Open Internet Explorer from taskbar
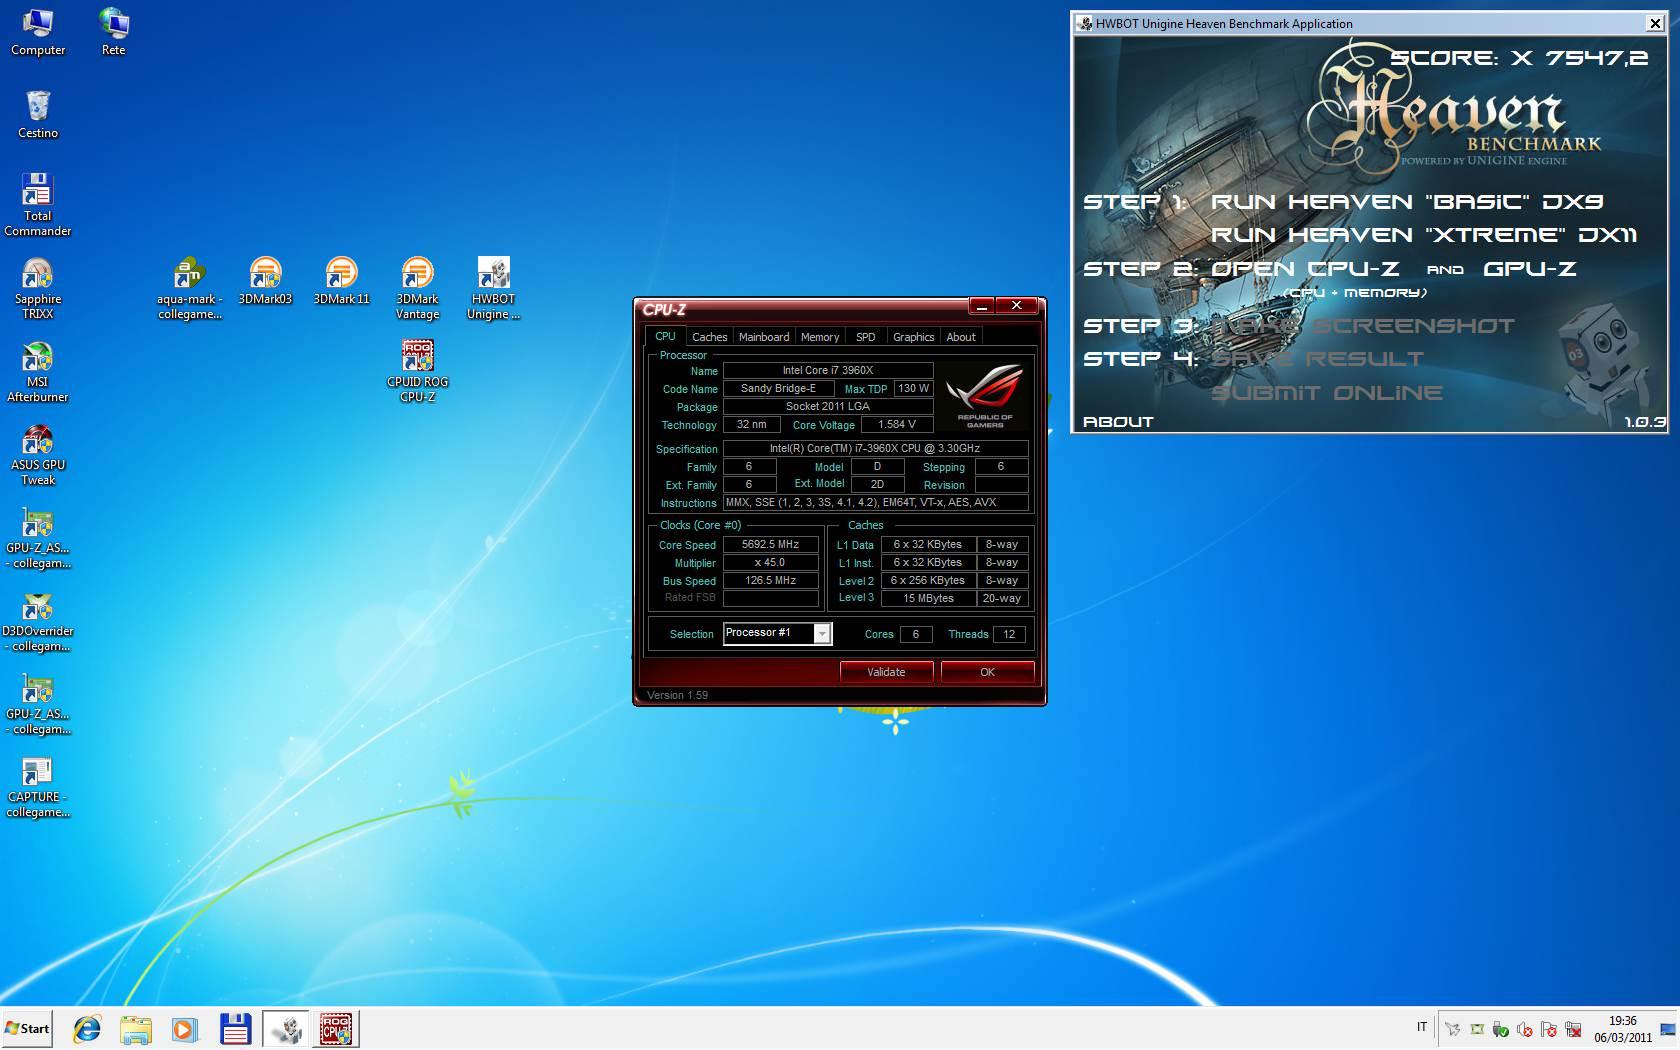This screenshot has height=1050, width=1680. (87, 1029)
